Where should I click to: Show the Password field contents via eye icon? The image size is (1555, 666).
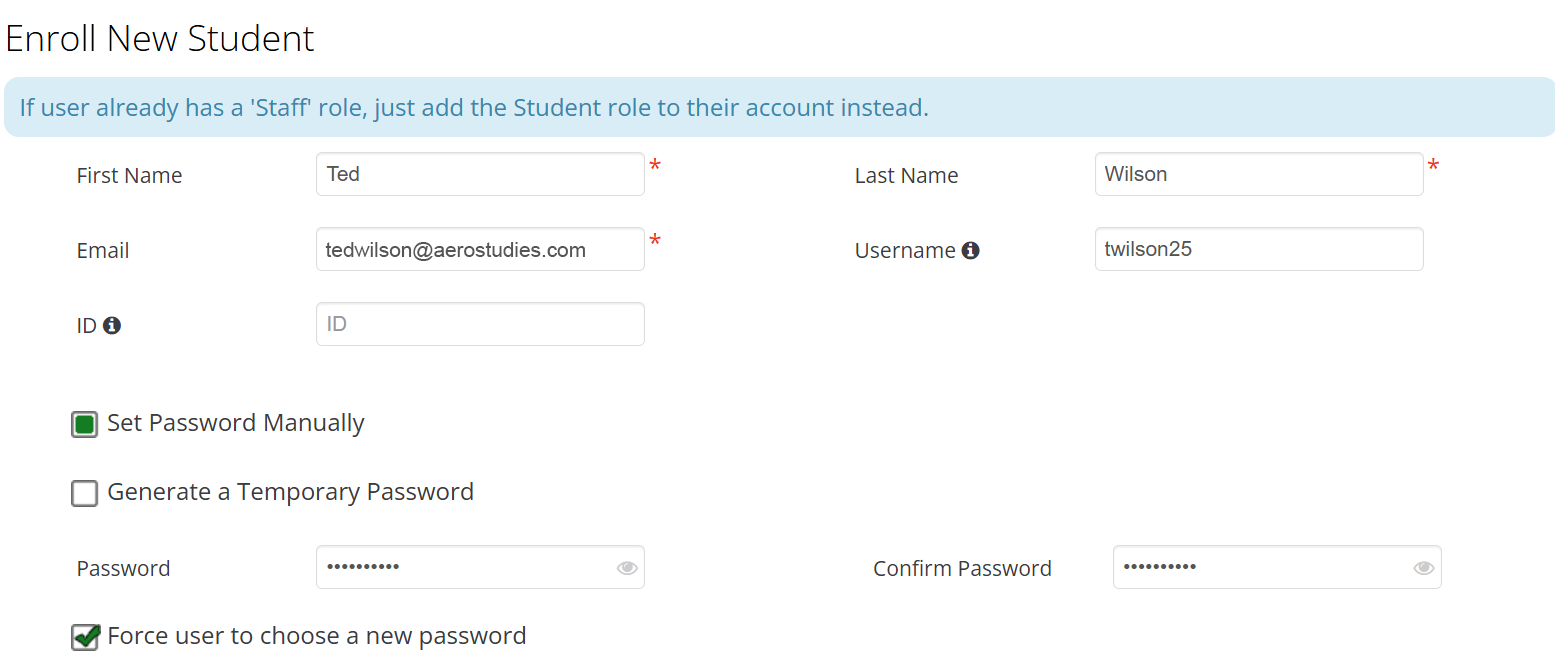627,568
